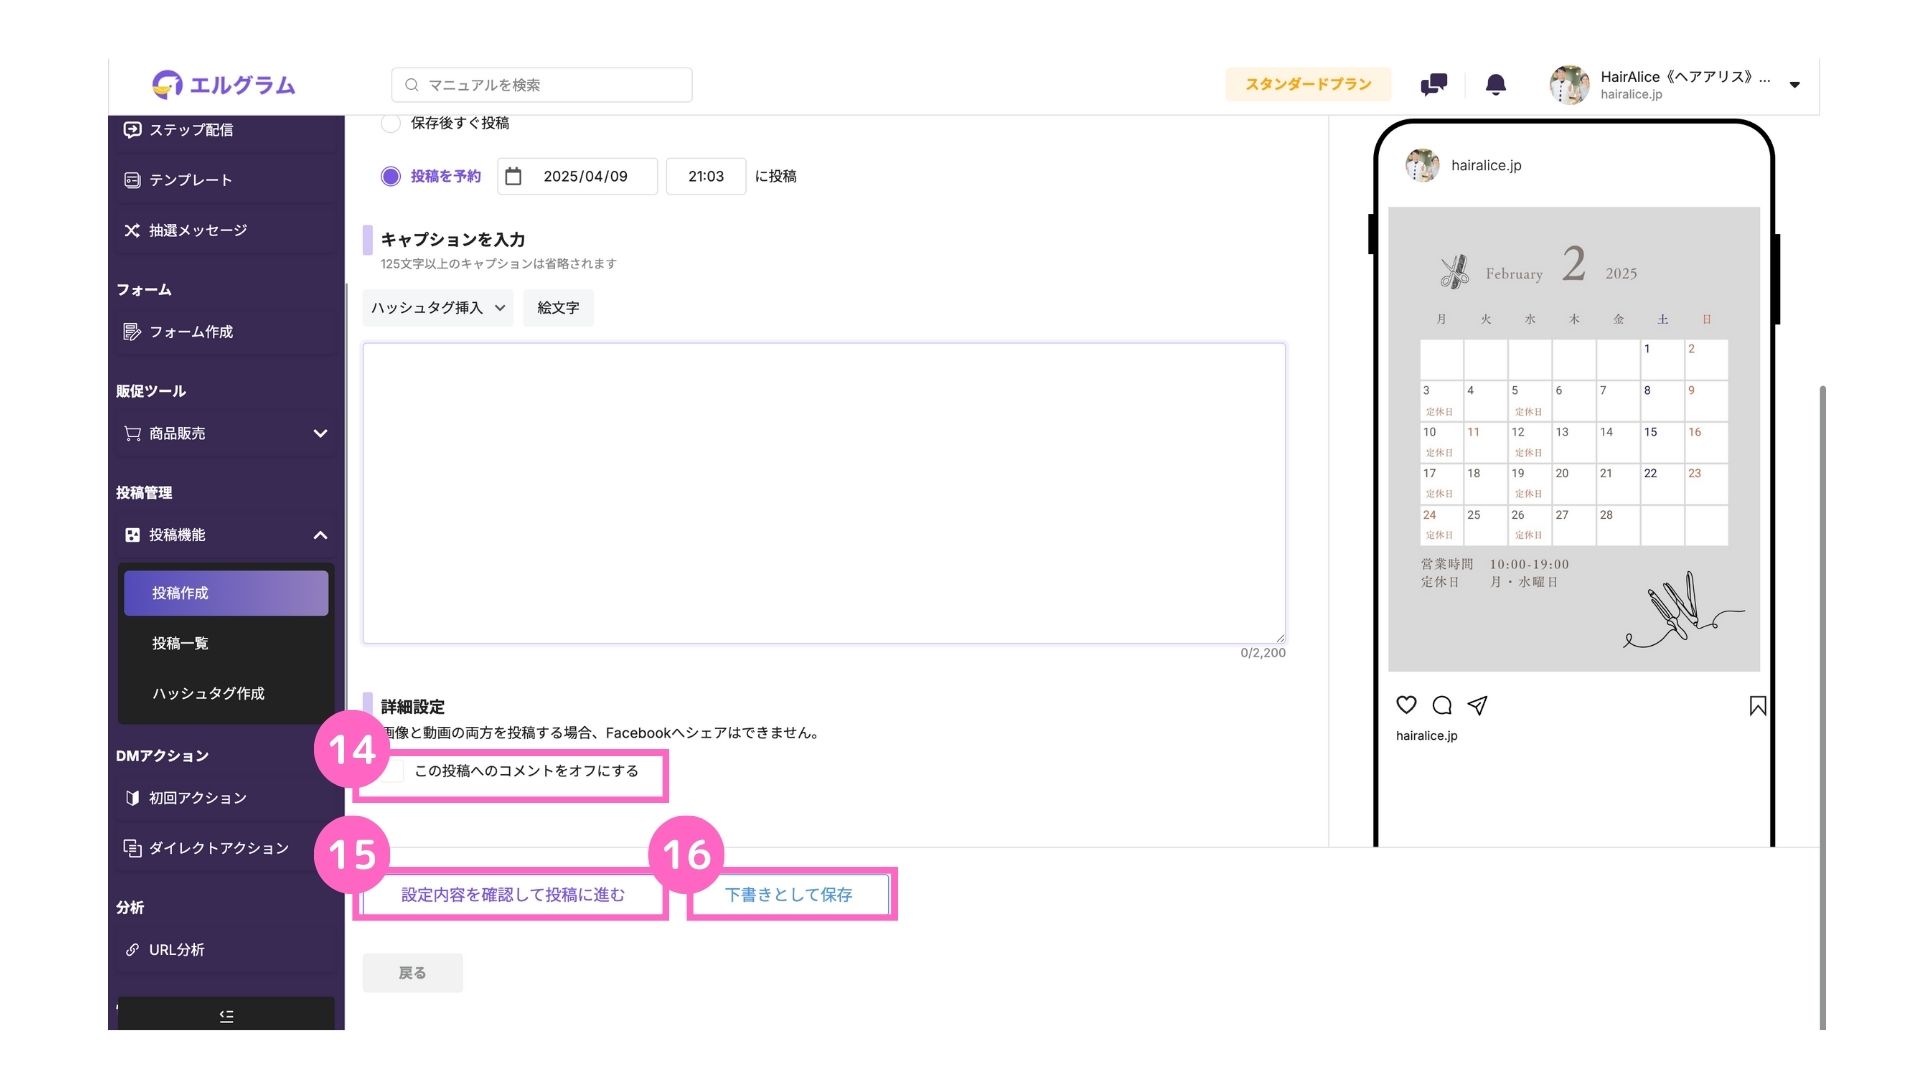Click the URL分析 link icon

point(132,950)
